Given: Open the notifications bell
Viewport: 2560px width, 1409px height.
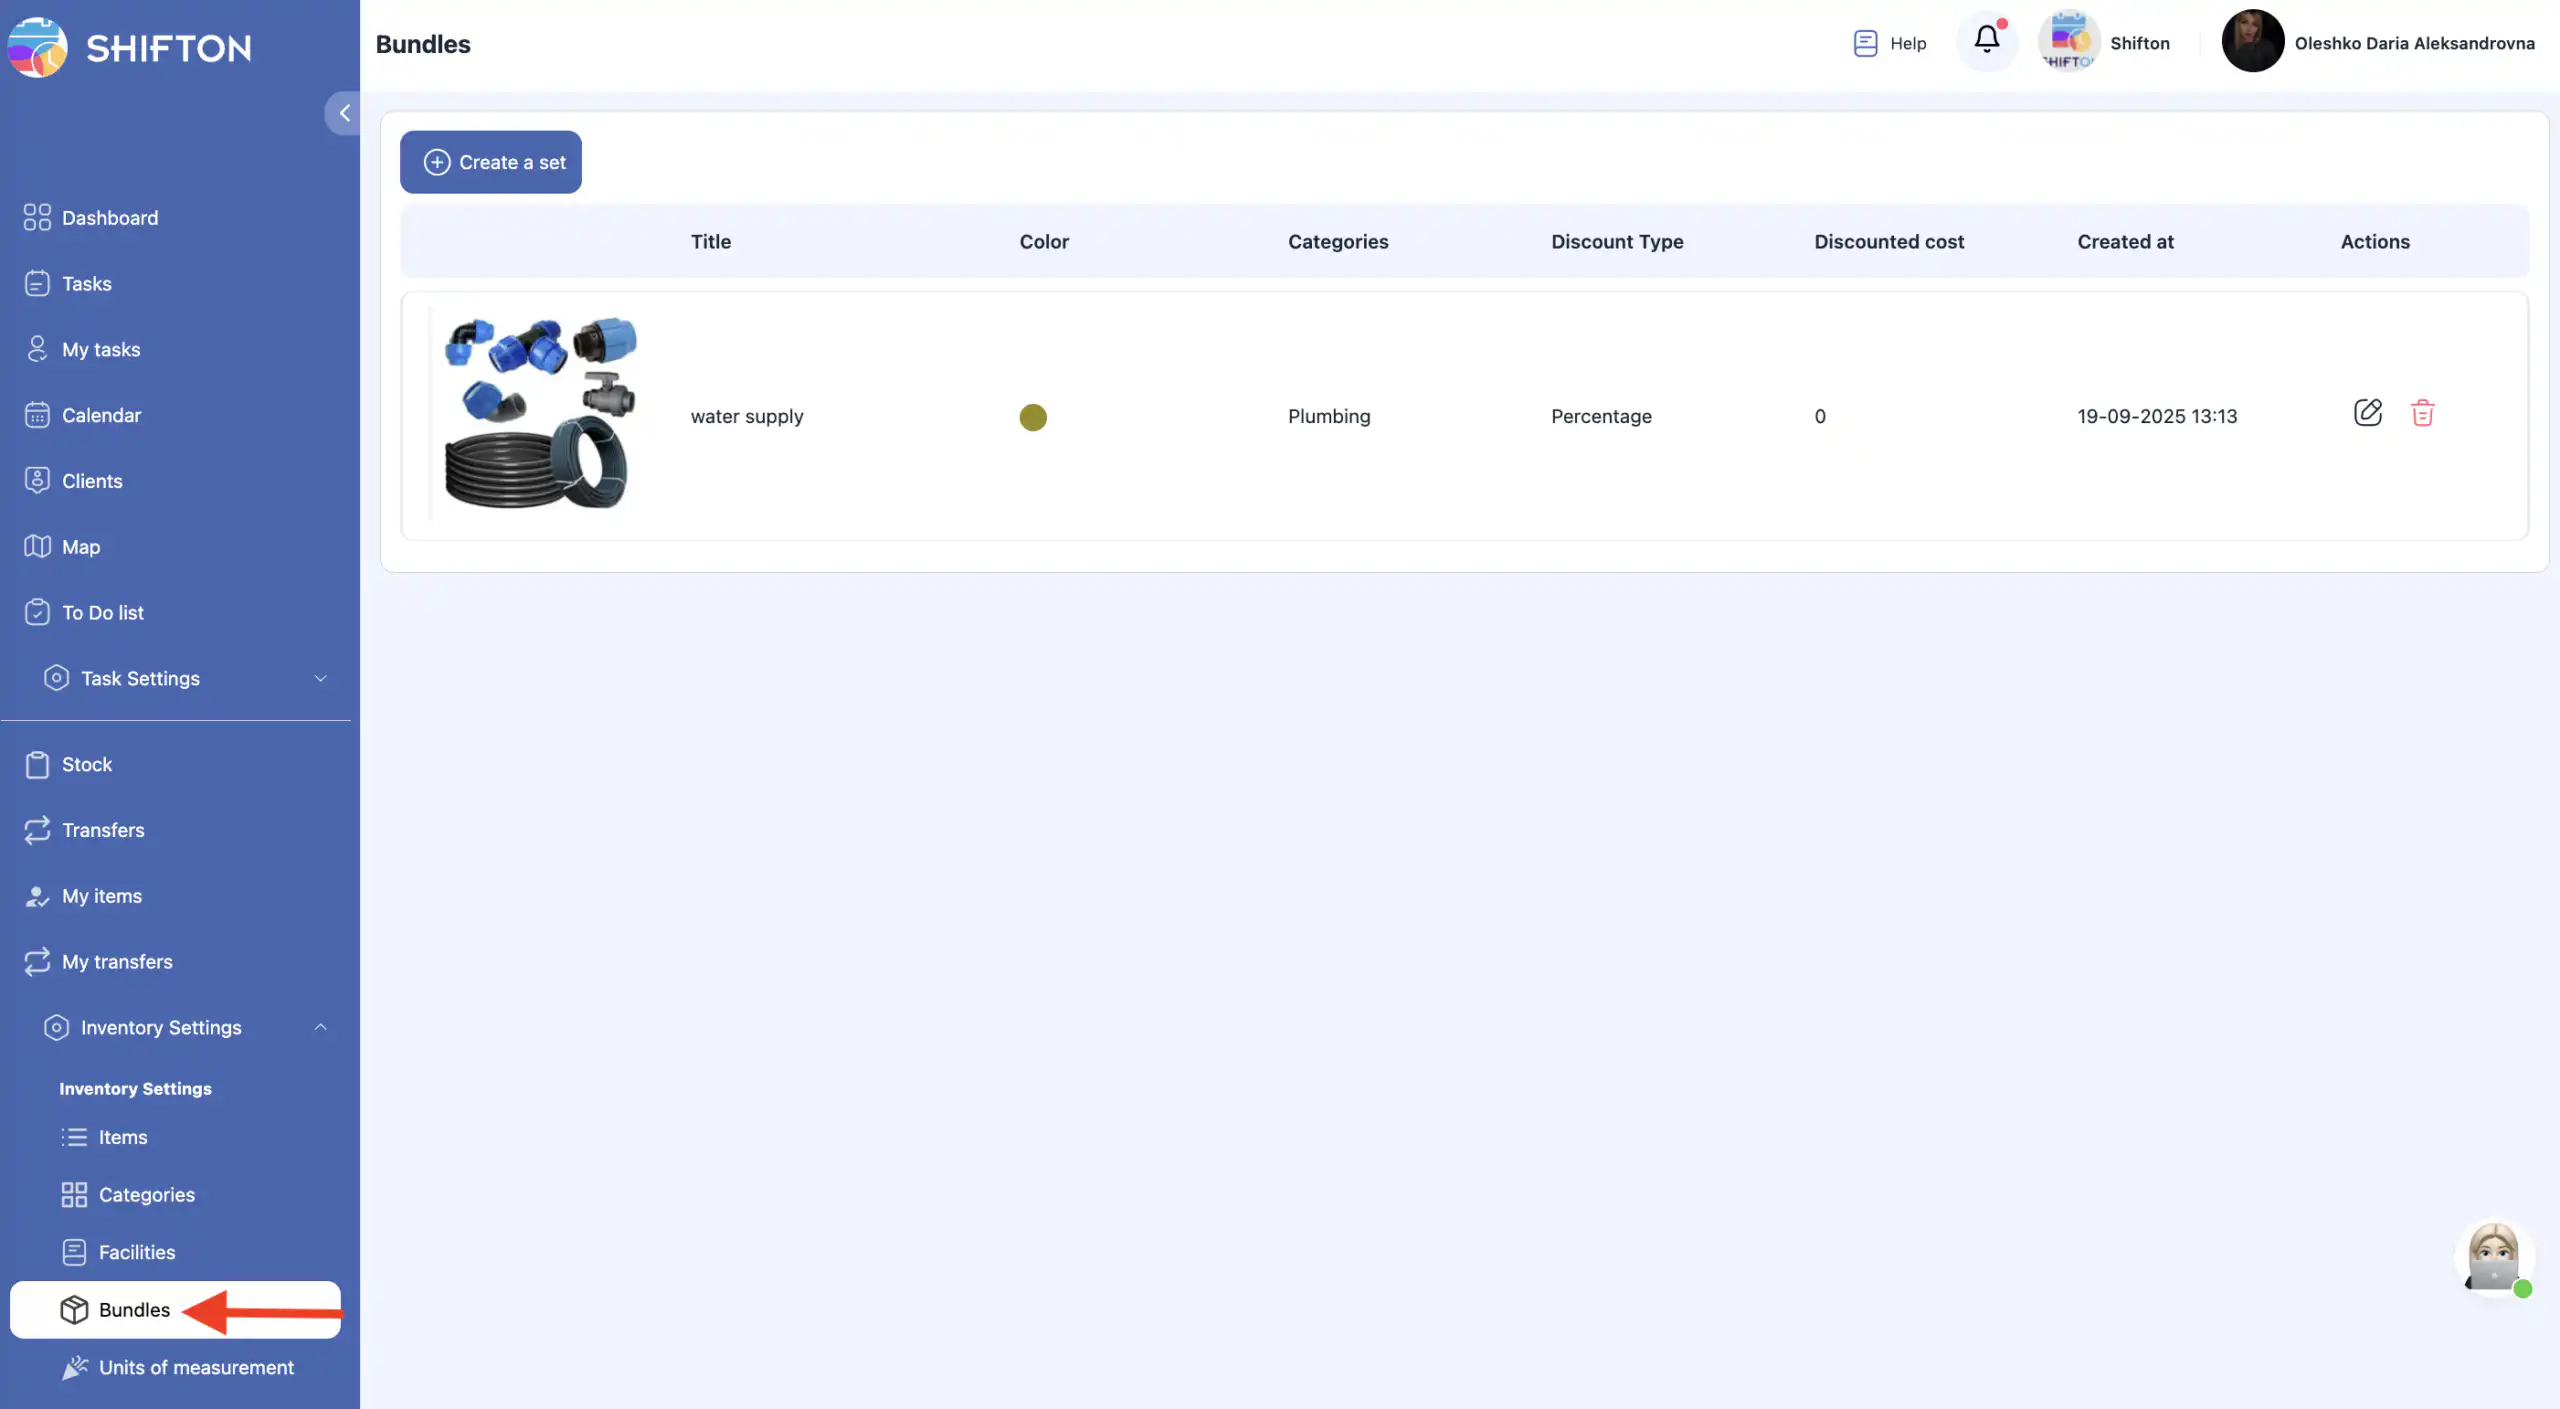Looking at the screenshot, I should [x=1986, y=40].
